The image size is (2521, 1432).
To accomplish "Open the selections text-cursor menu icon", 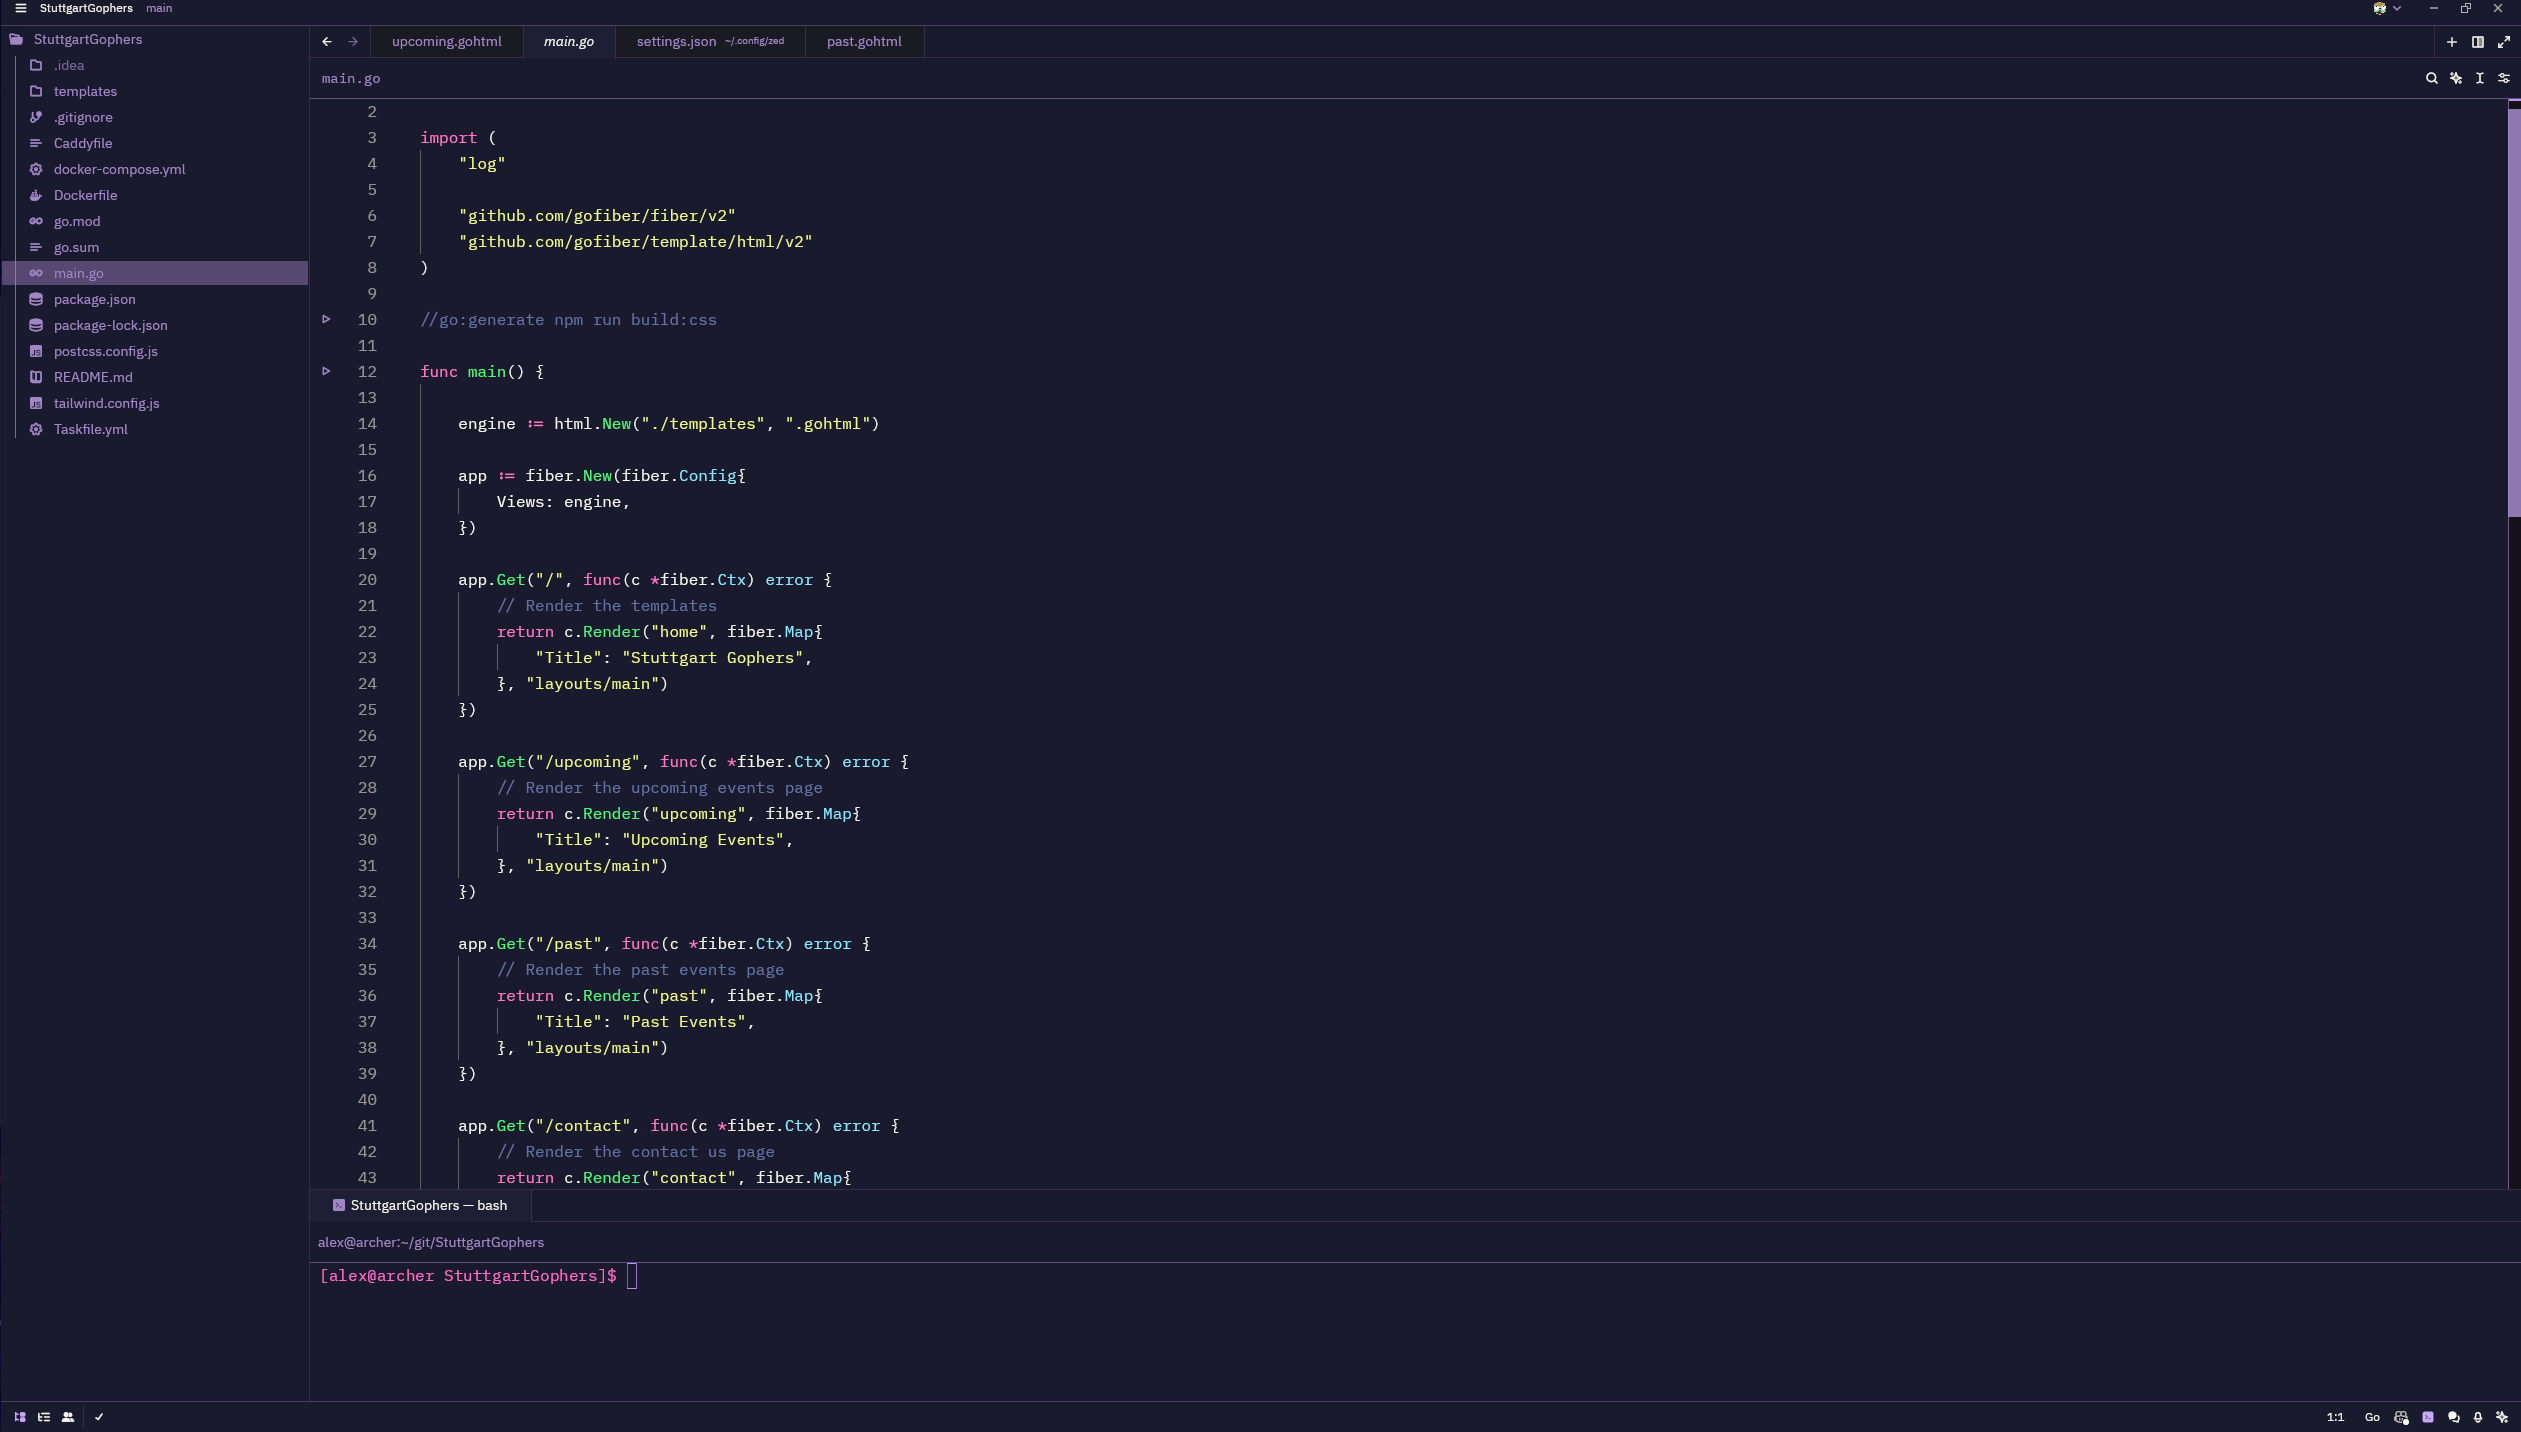I will click(2480, 78).
